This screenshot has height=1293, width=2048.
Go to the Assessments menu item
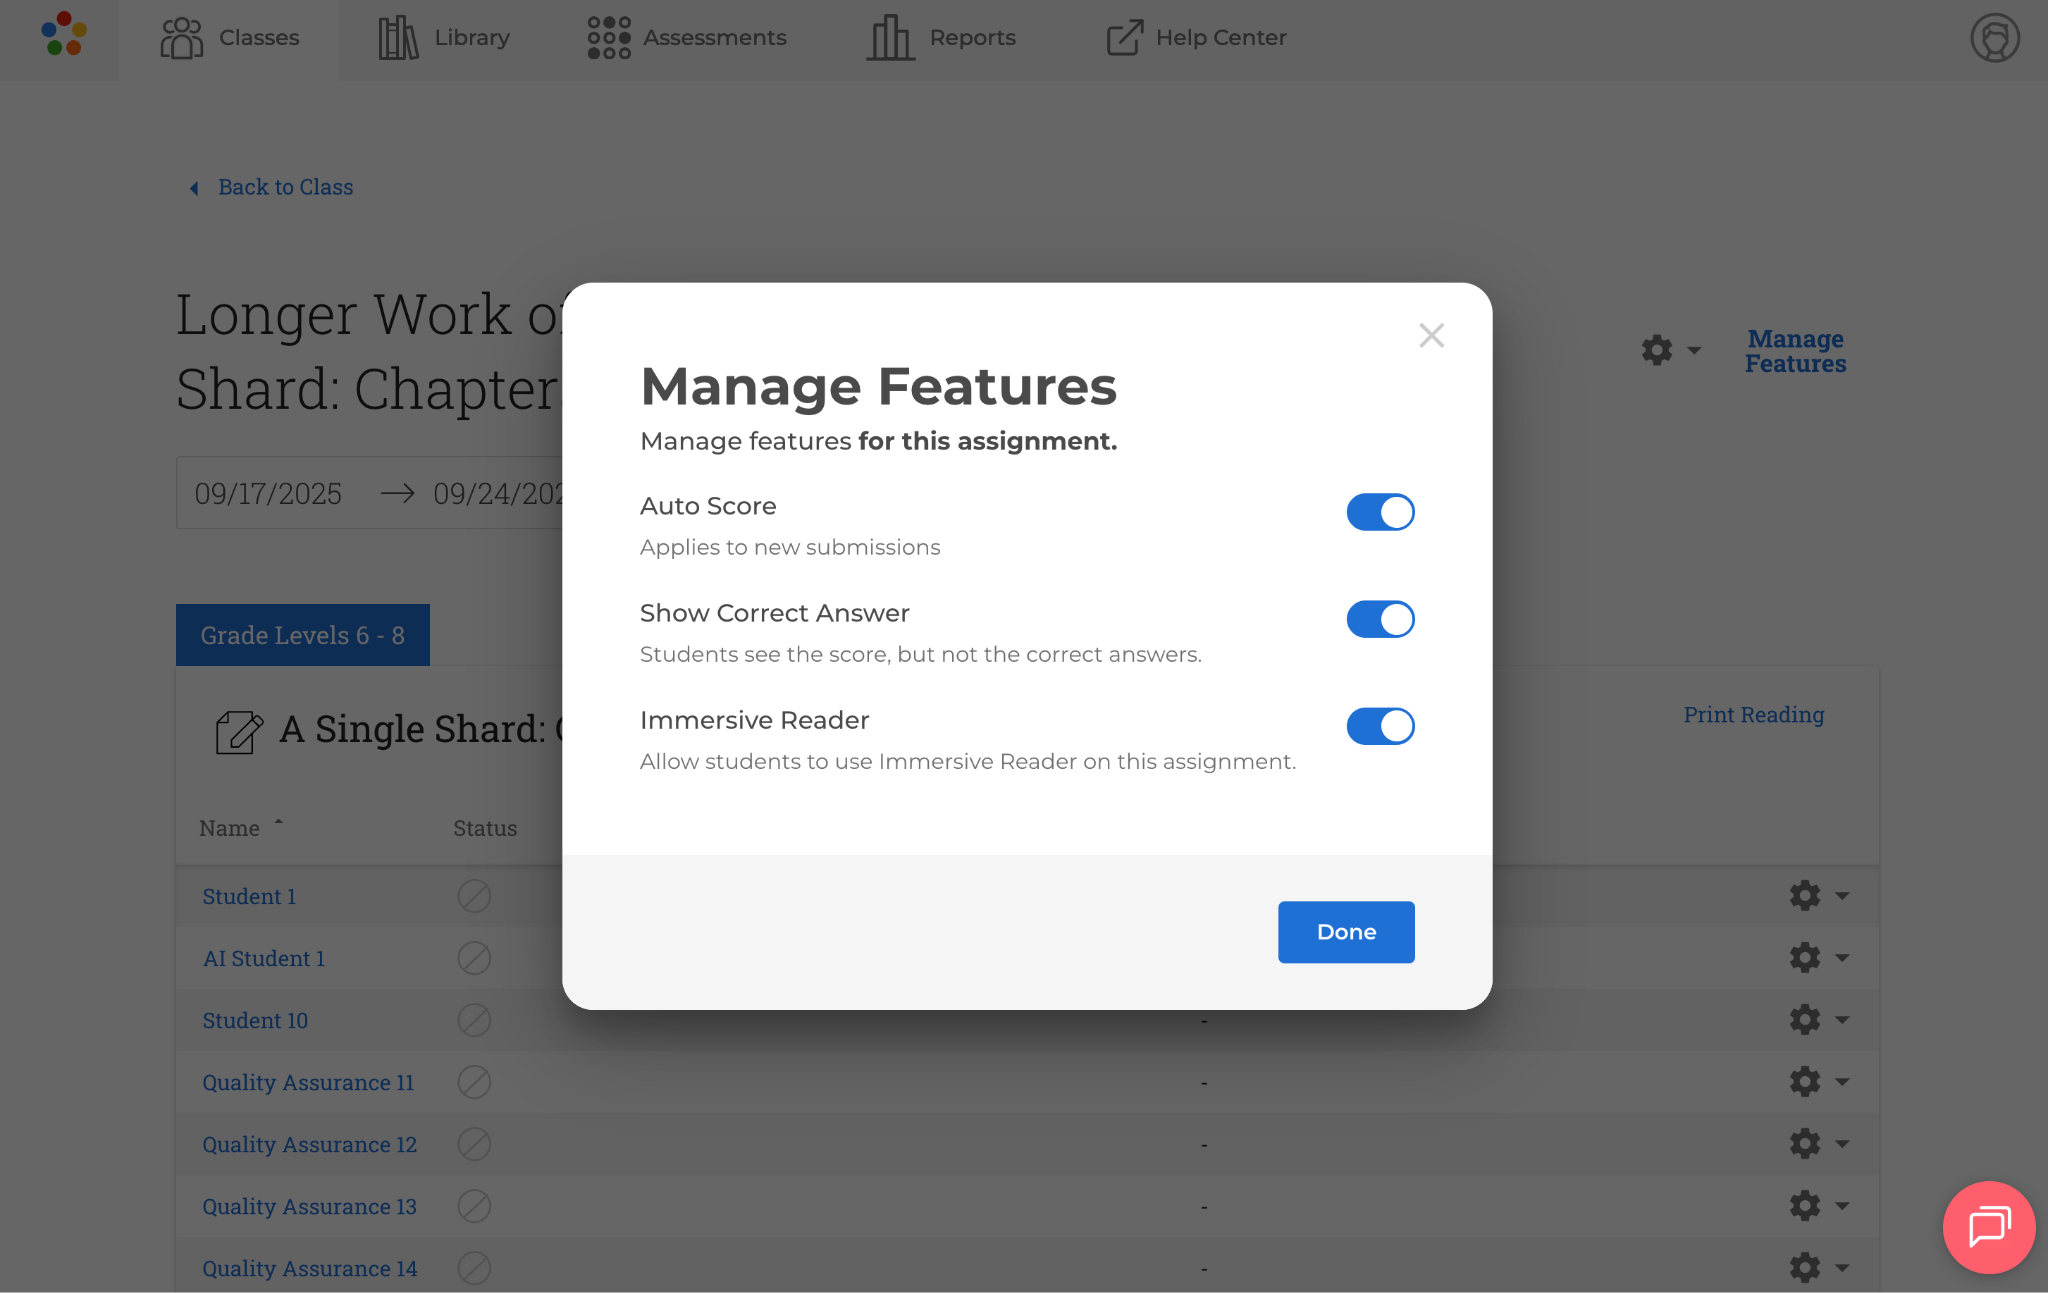tap(687, 38)
